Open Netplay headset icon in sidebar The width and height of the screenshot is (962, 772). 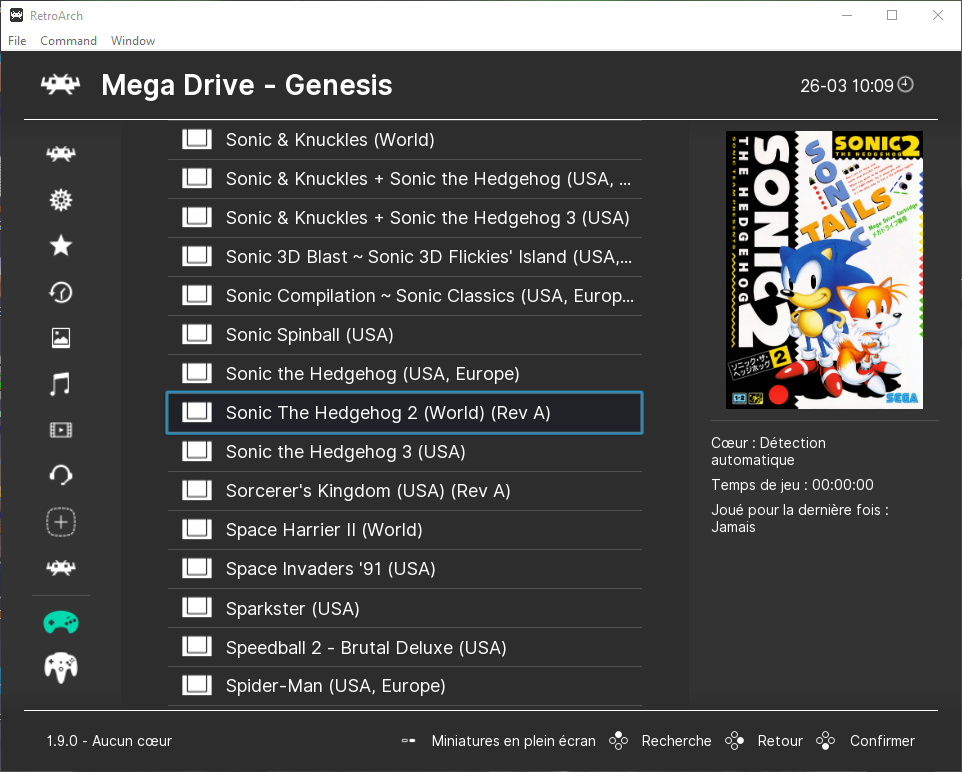tap(61, 476)
